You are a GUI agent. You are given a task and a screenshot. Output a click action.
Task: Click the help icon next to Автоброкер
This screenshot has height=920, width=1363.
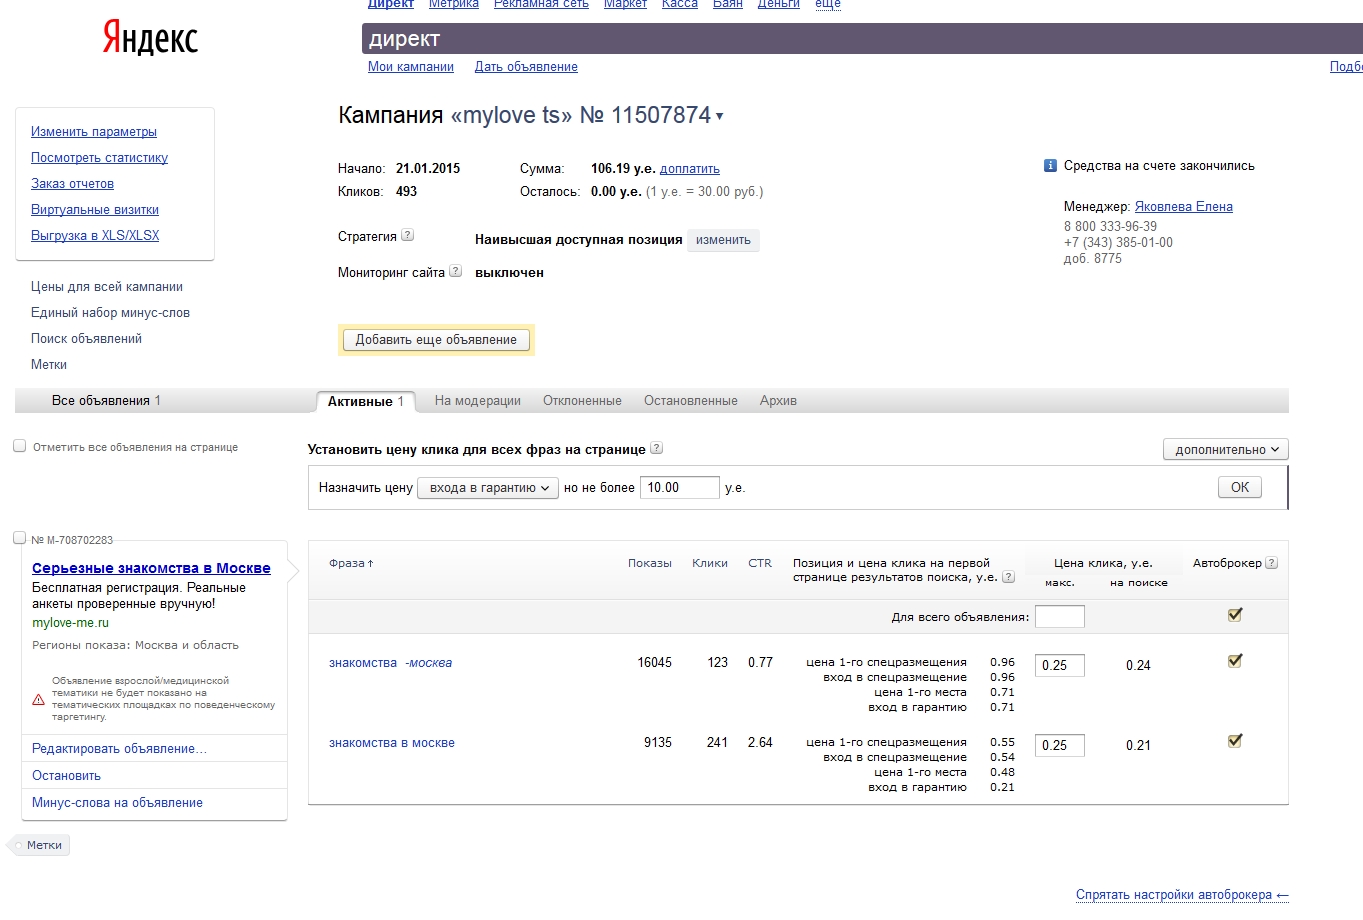(1272, 563)
